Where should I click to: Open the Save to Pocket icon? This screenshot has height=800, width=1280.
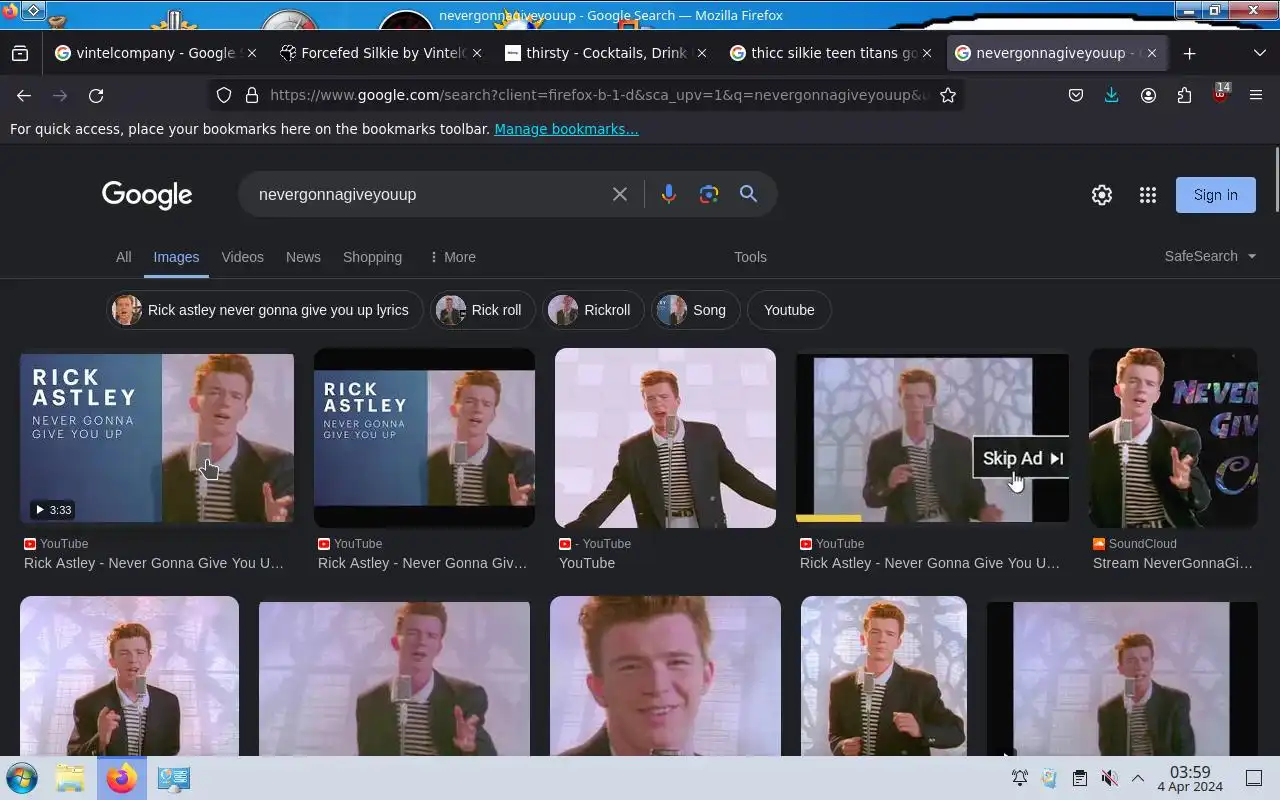1076,95
